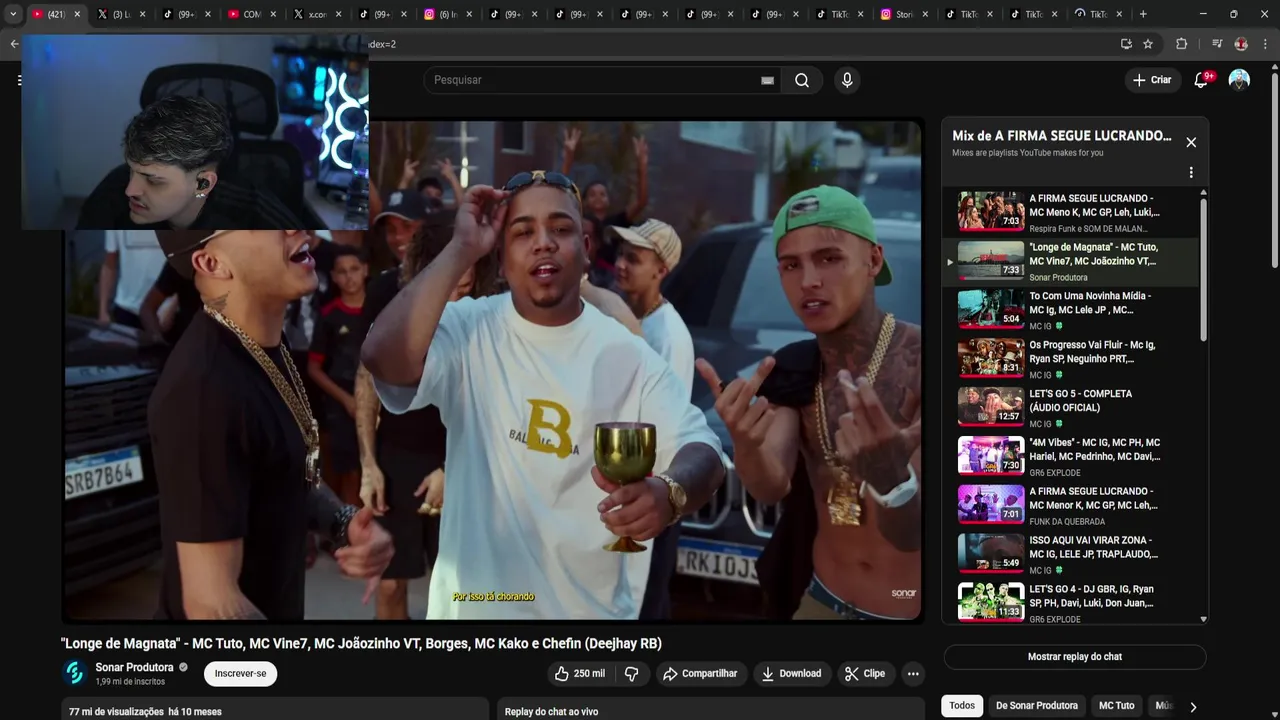This screenshot has height=720, width=1280.
Task: Close the Mix playlist panel
Action: 1191,142
